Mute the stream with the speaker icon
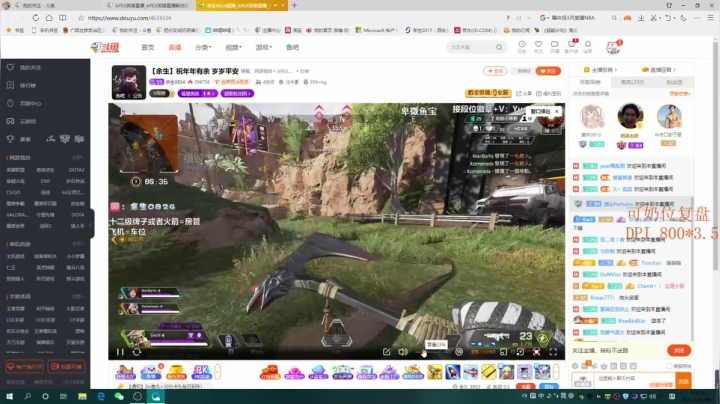The width and height of the screenshot is (720, 404). [403, 352]
